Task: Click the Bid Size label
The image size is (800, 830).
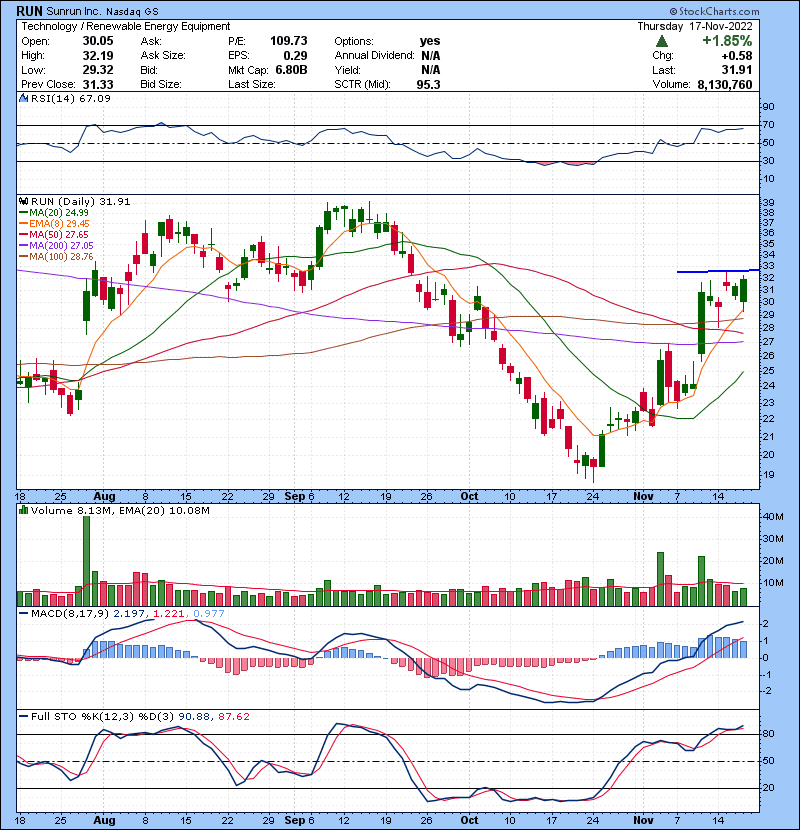Action: 161,84
